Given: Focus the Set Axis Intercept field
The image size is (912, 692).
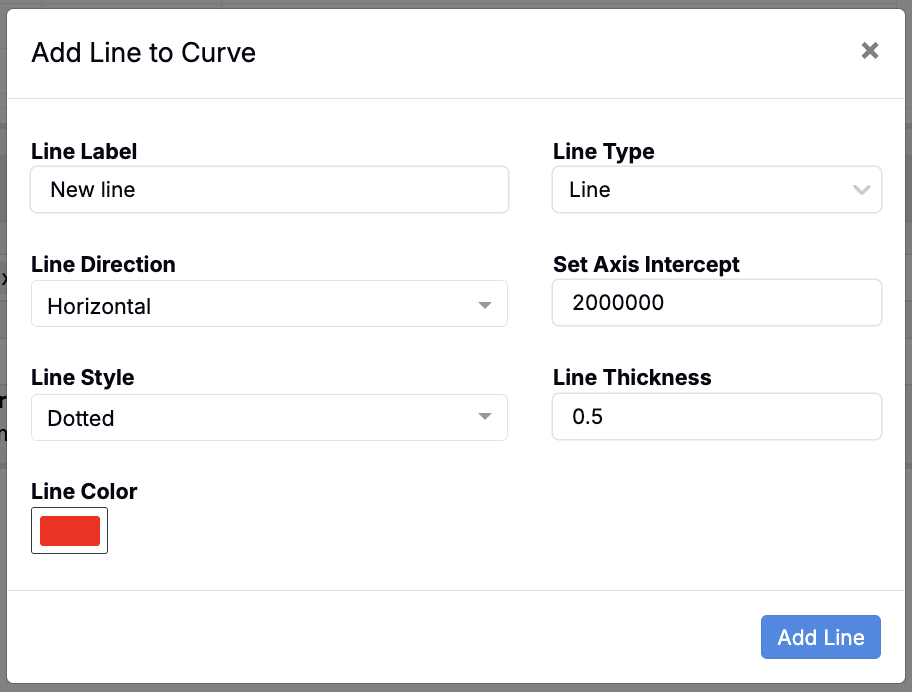Looking at the screenshot, I should (x=716, y=303).
